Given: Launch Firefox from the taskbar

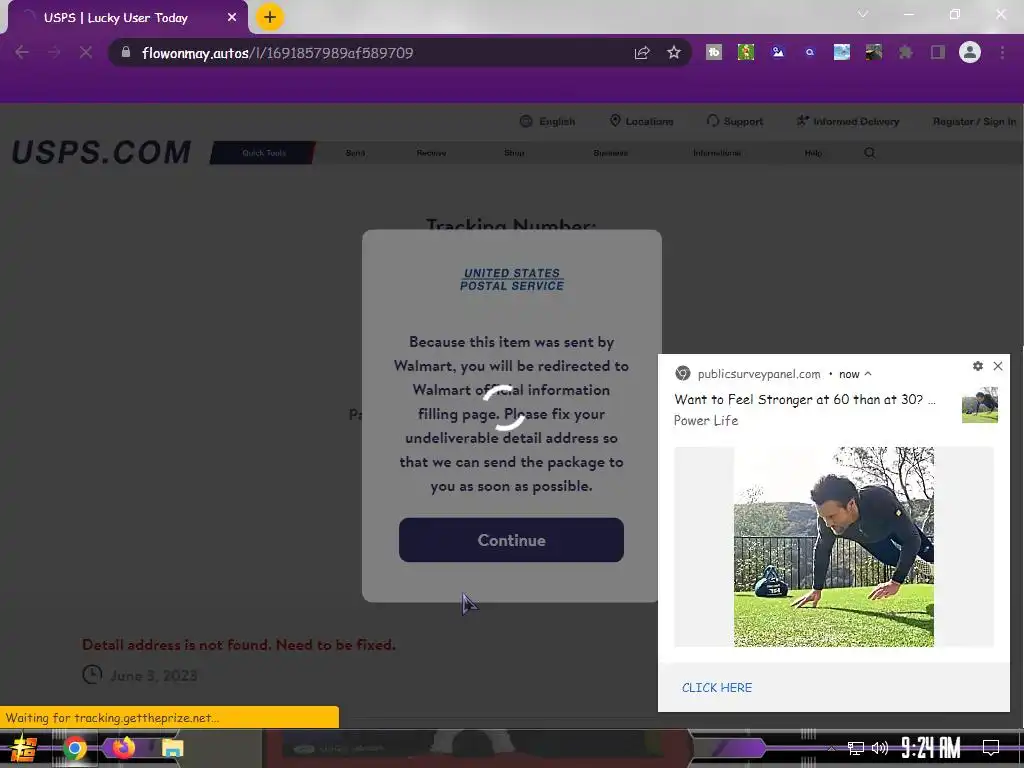Looking at the screenshot, I should point(123,748).
